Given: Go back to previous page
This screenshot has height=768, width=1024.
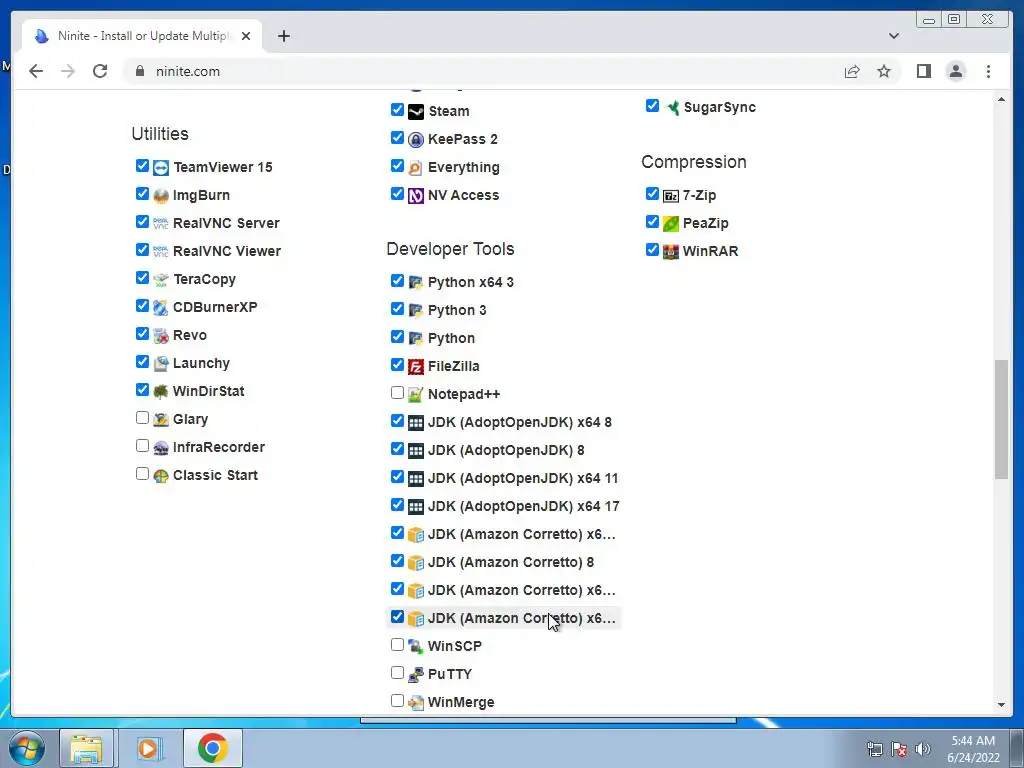Looking at the screenshot, I should pyautogui.click(x=36, y=71).
